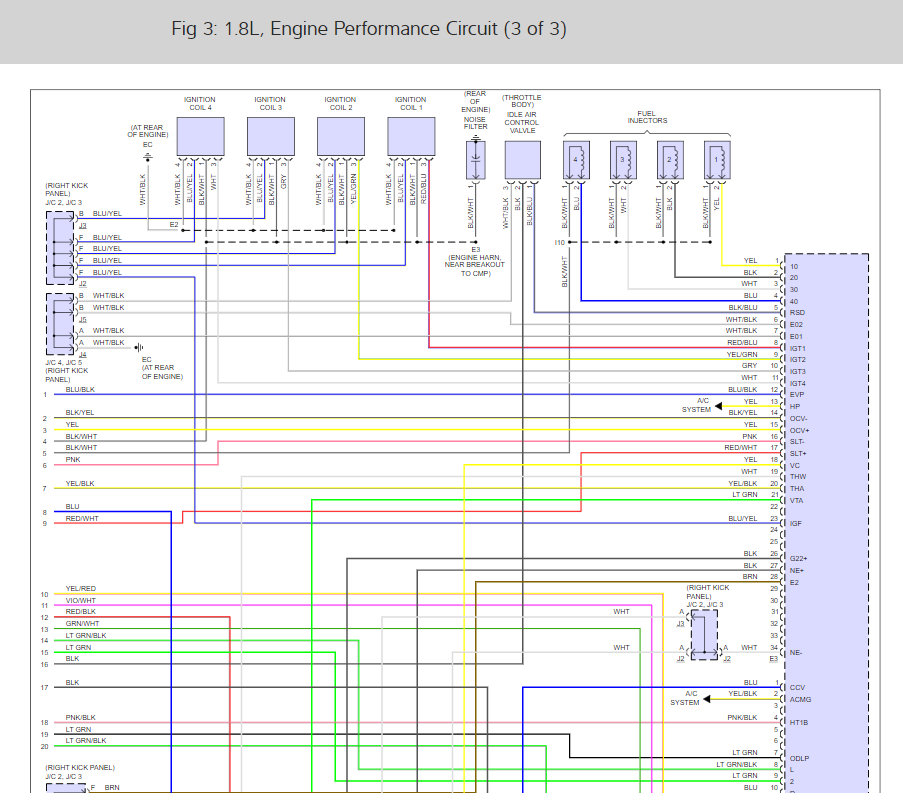Viewport: 903px width, 810px height.
Task: Click the RSD pin label on the ECM
Action: point(797,313)
